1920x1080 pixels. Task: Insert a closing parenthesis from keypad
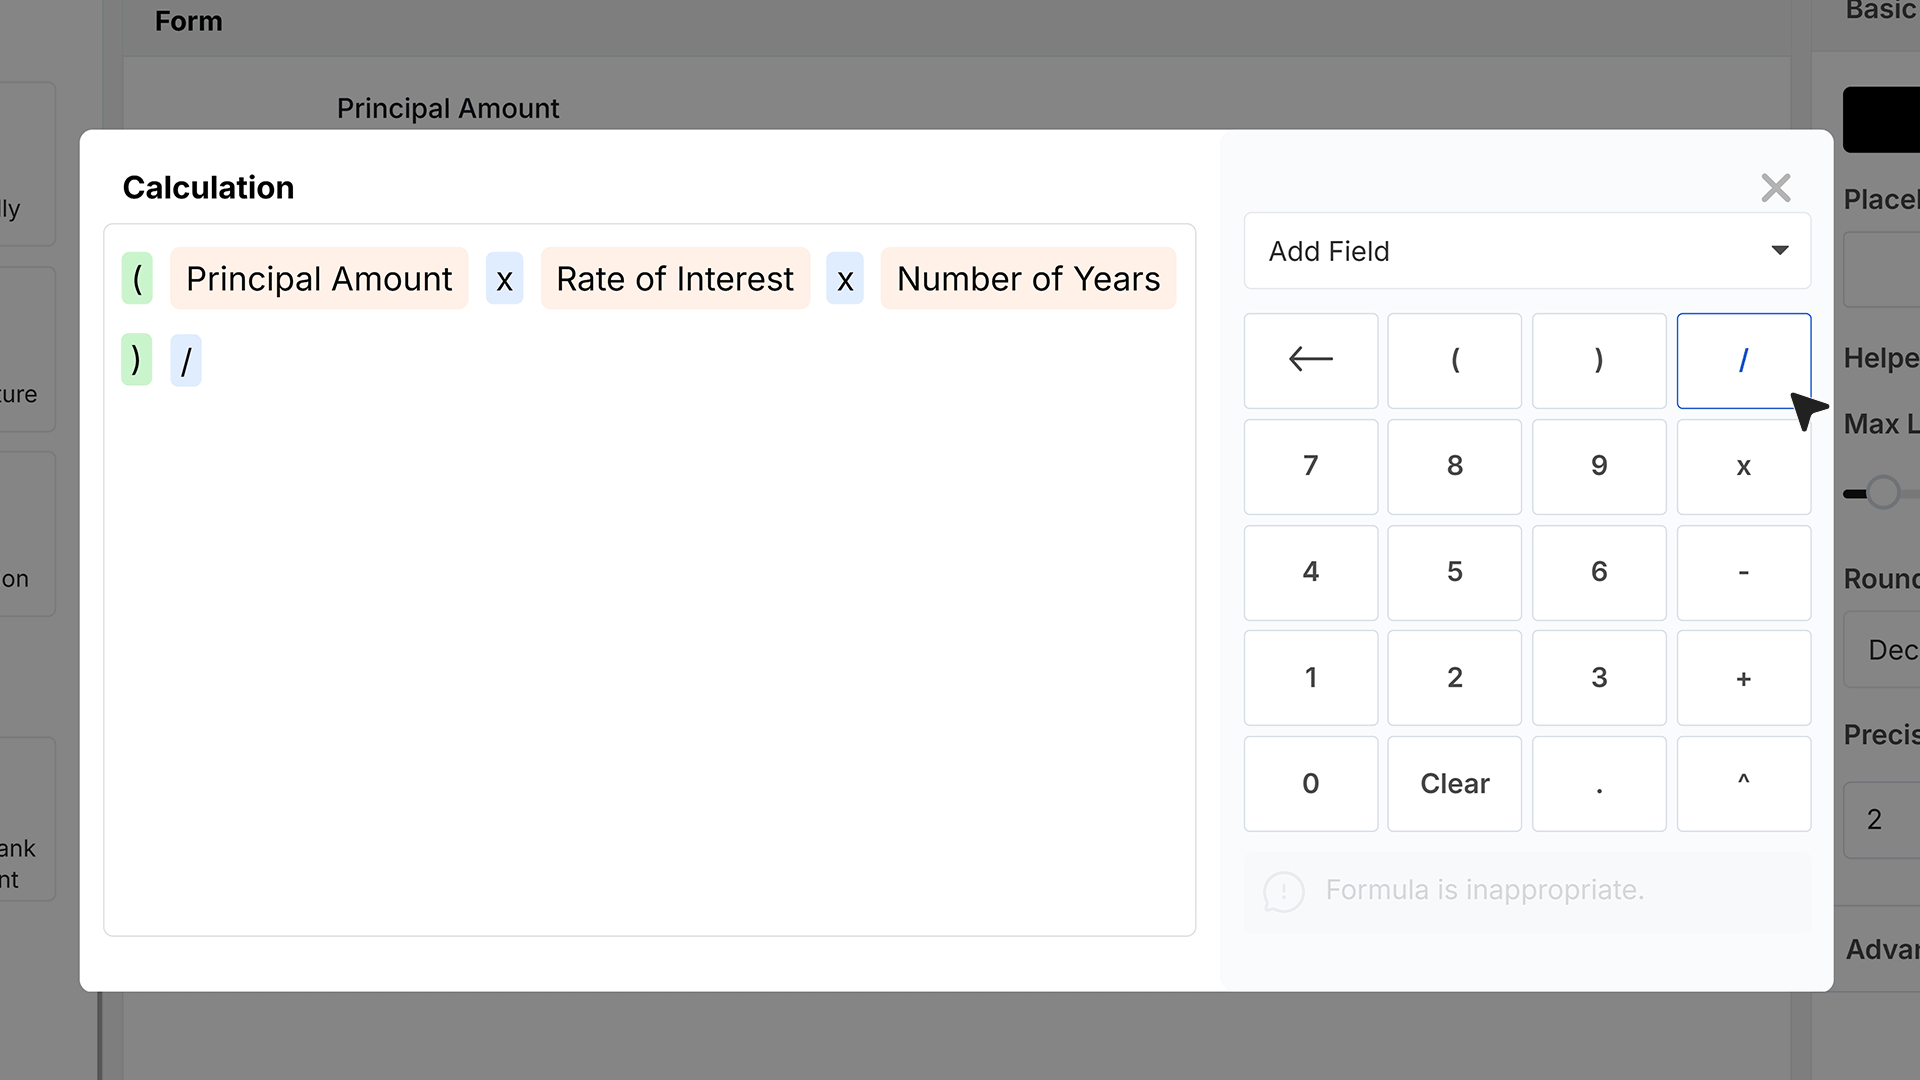pyautogui.click(x=1599, y=360)
